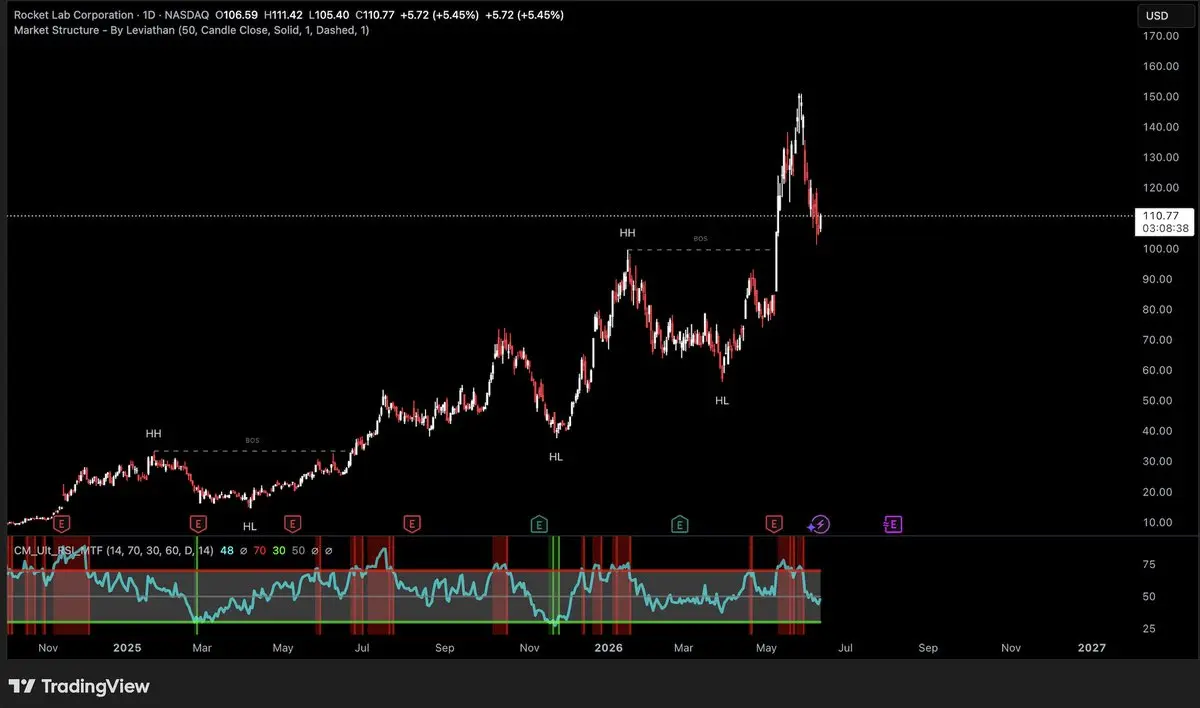
Task: Click the purple lightning event icon
Action: pos(818,523)
